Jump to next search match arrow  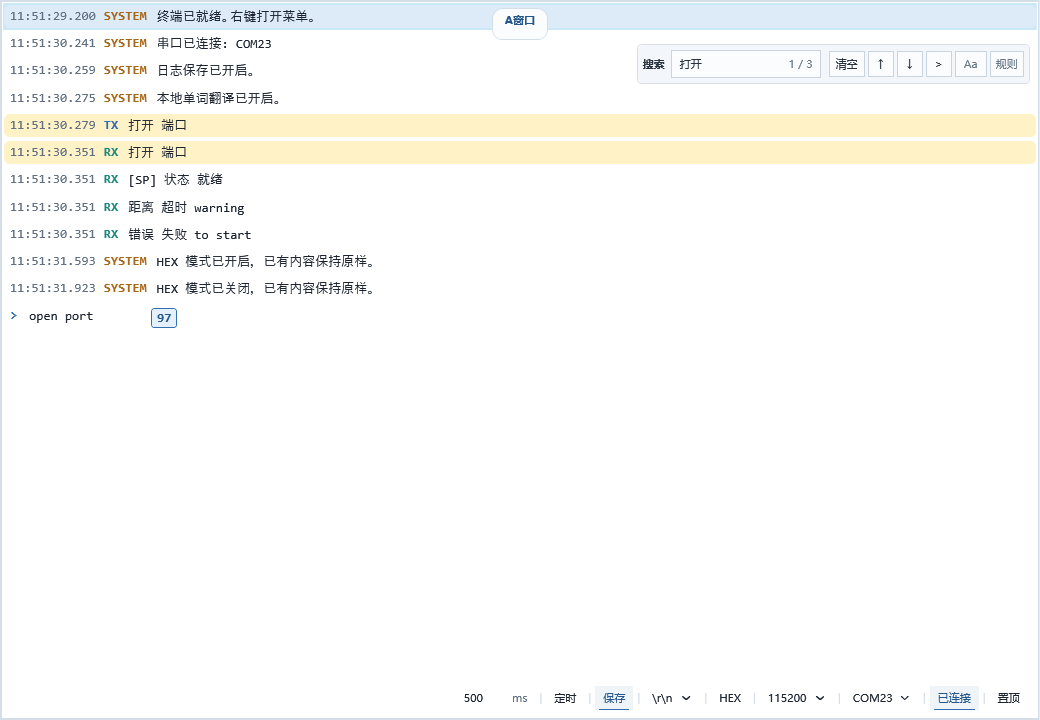click(909, 64)
